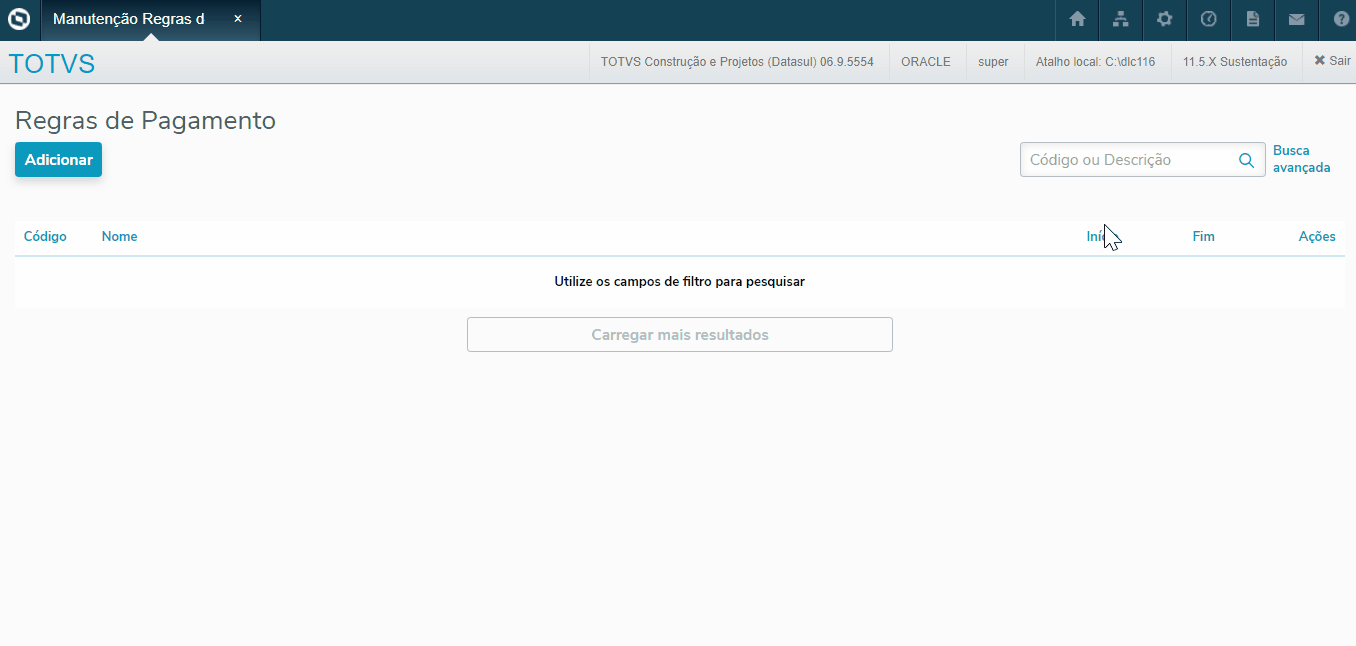Open the help question mark icon
This screenshot has height=646, width=1356.
(1341, 19)
